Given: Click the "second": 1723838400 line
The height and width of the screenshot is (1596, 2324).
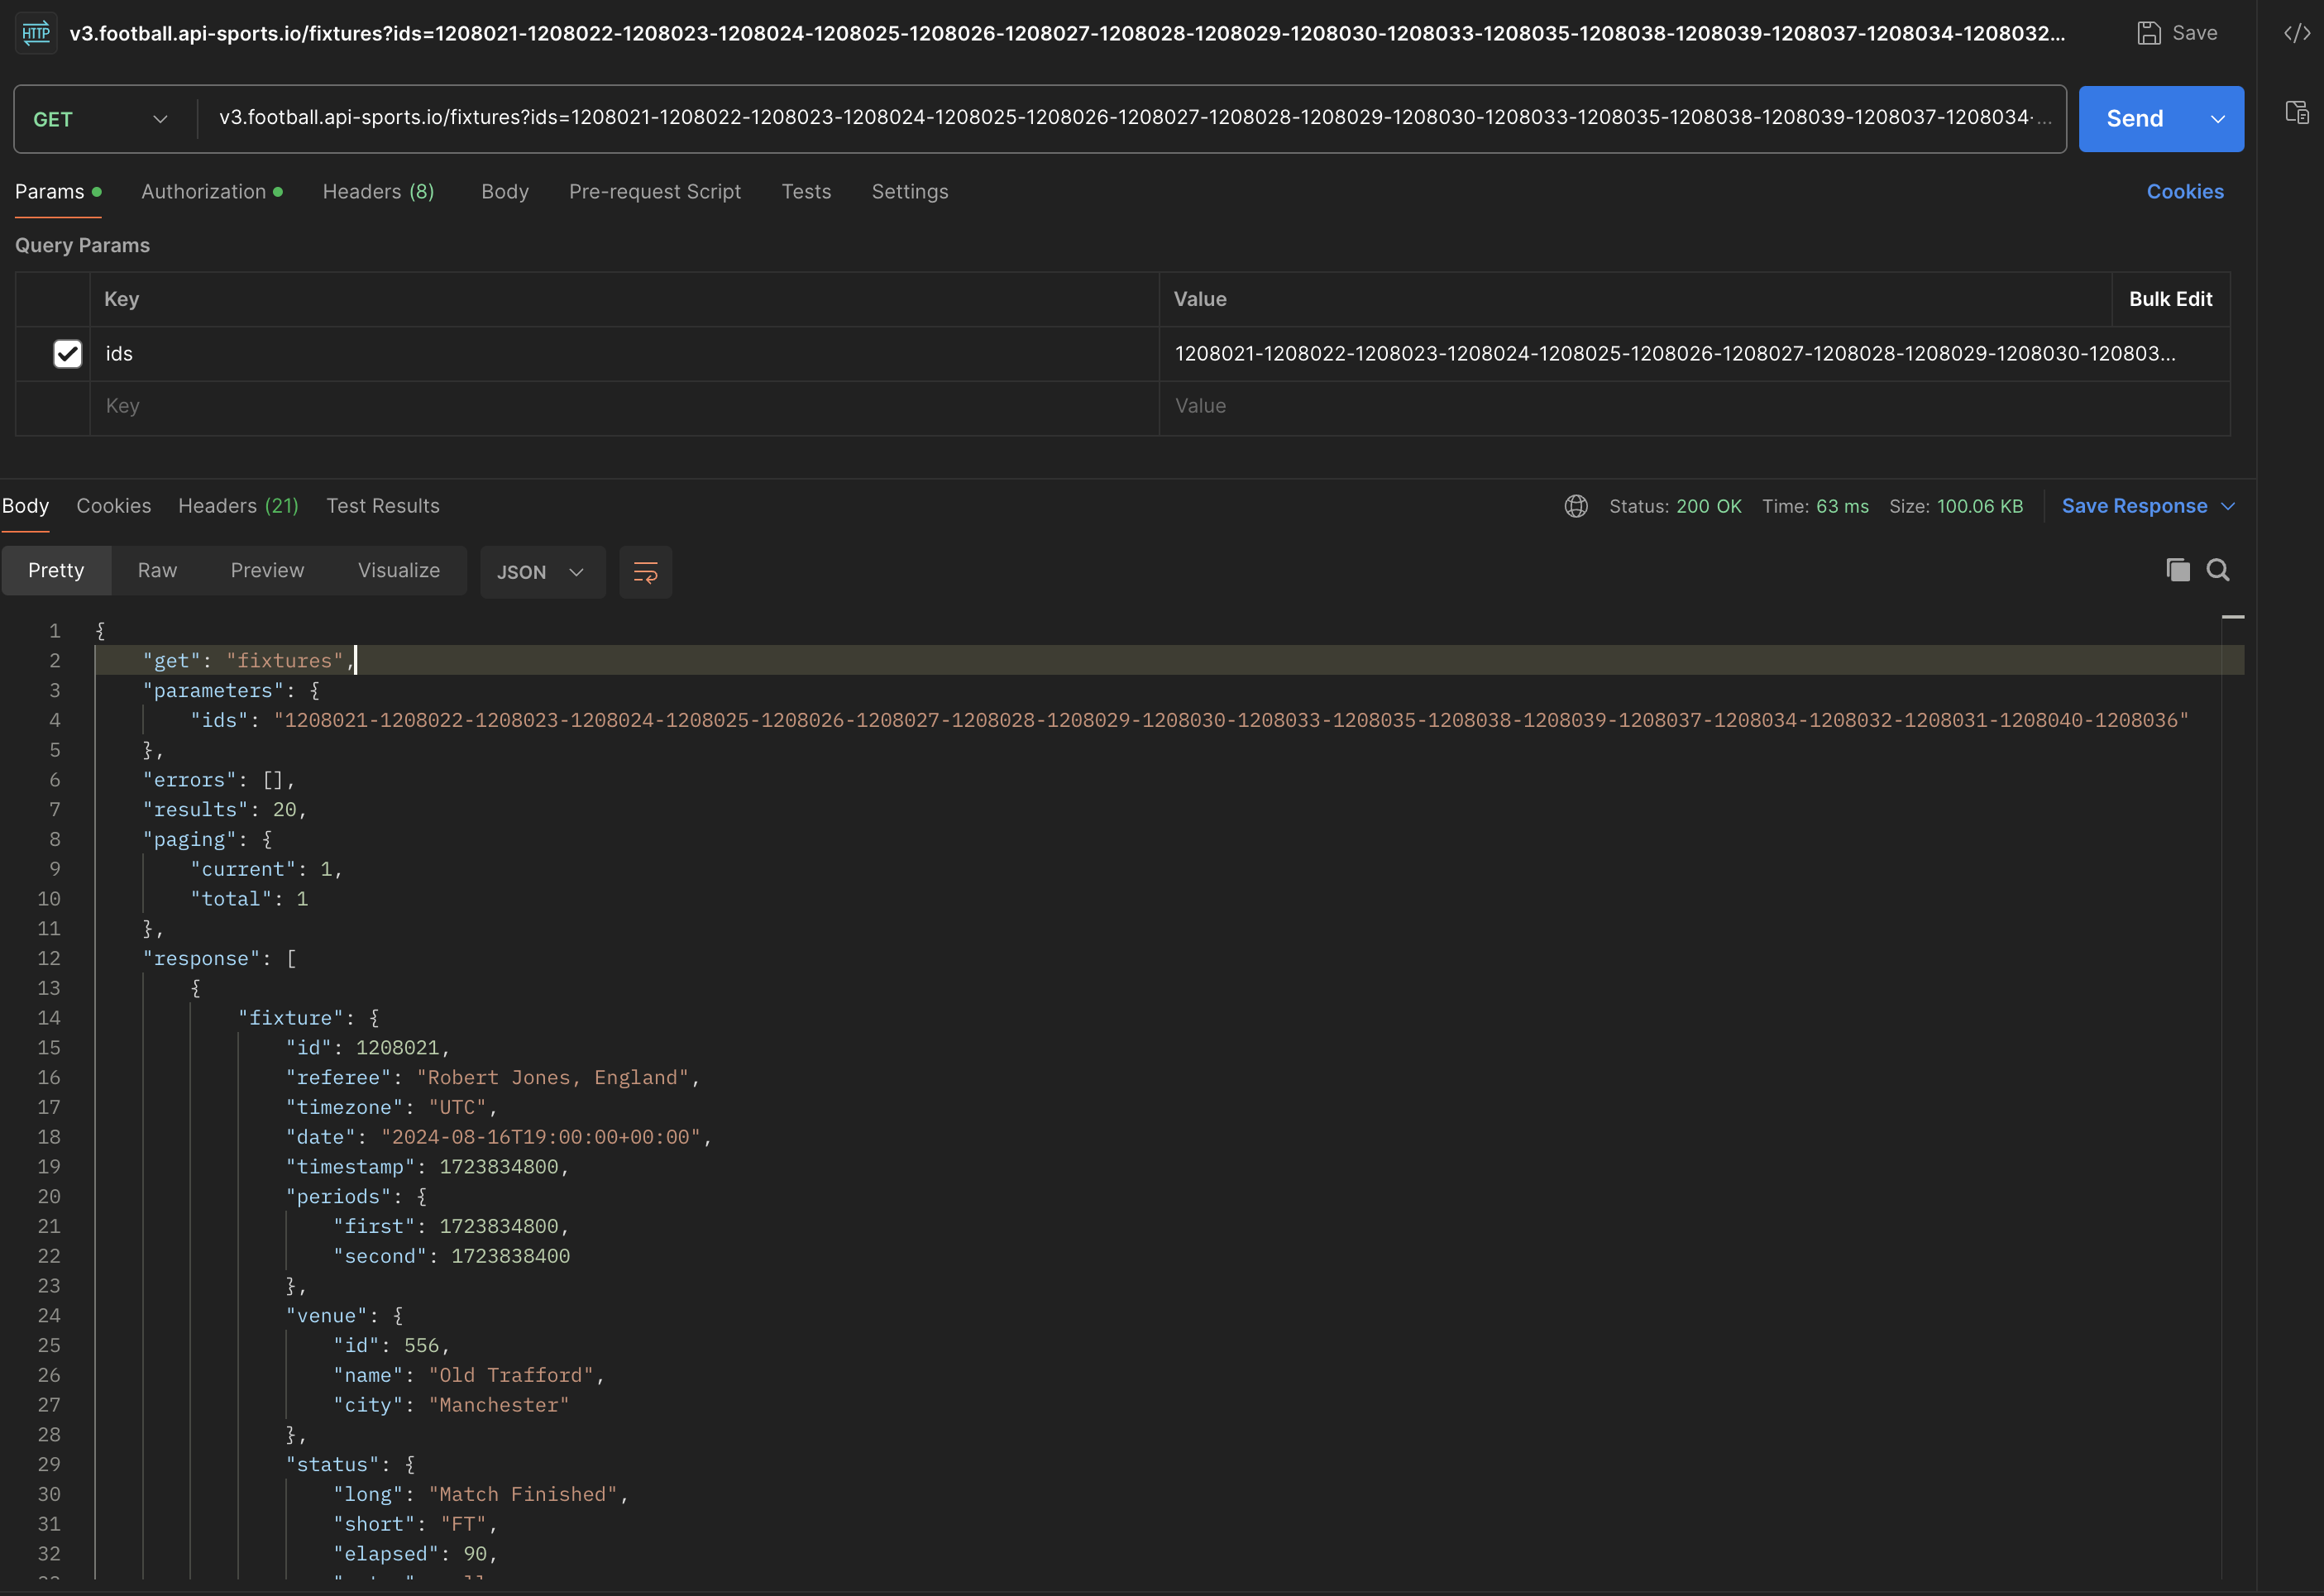Looking at the screenshot, I should (x=451, y=1257).
